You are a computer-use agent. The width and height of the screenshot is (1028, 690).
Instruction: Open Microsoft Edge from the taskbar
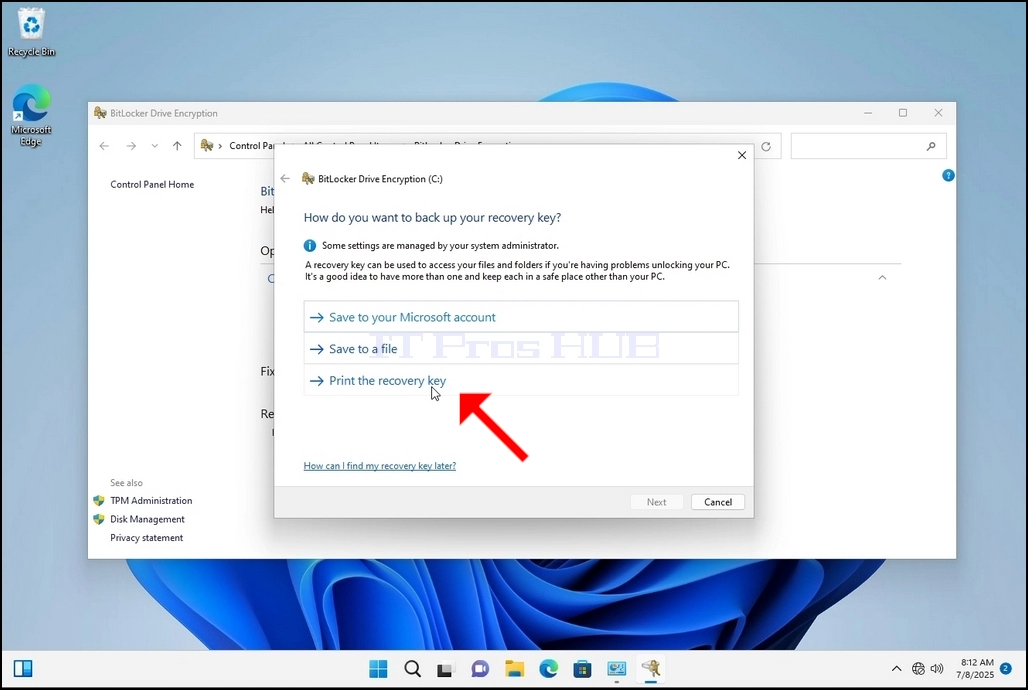coord(549,669)
